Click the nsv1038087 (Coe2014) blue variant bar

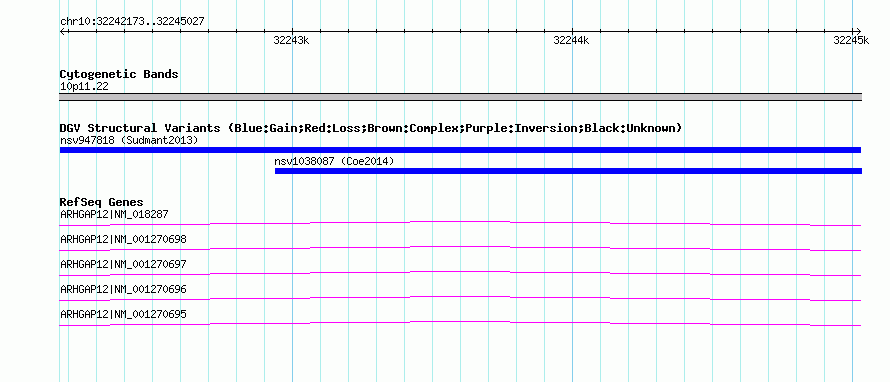coord(568,171)
